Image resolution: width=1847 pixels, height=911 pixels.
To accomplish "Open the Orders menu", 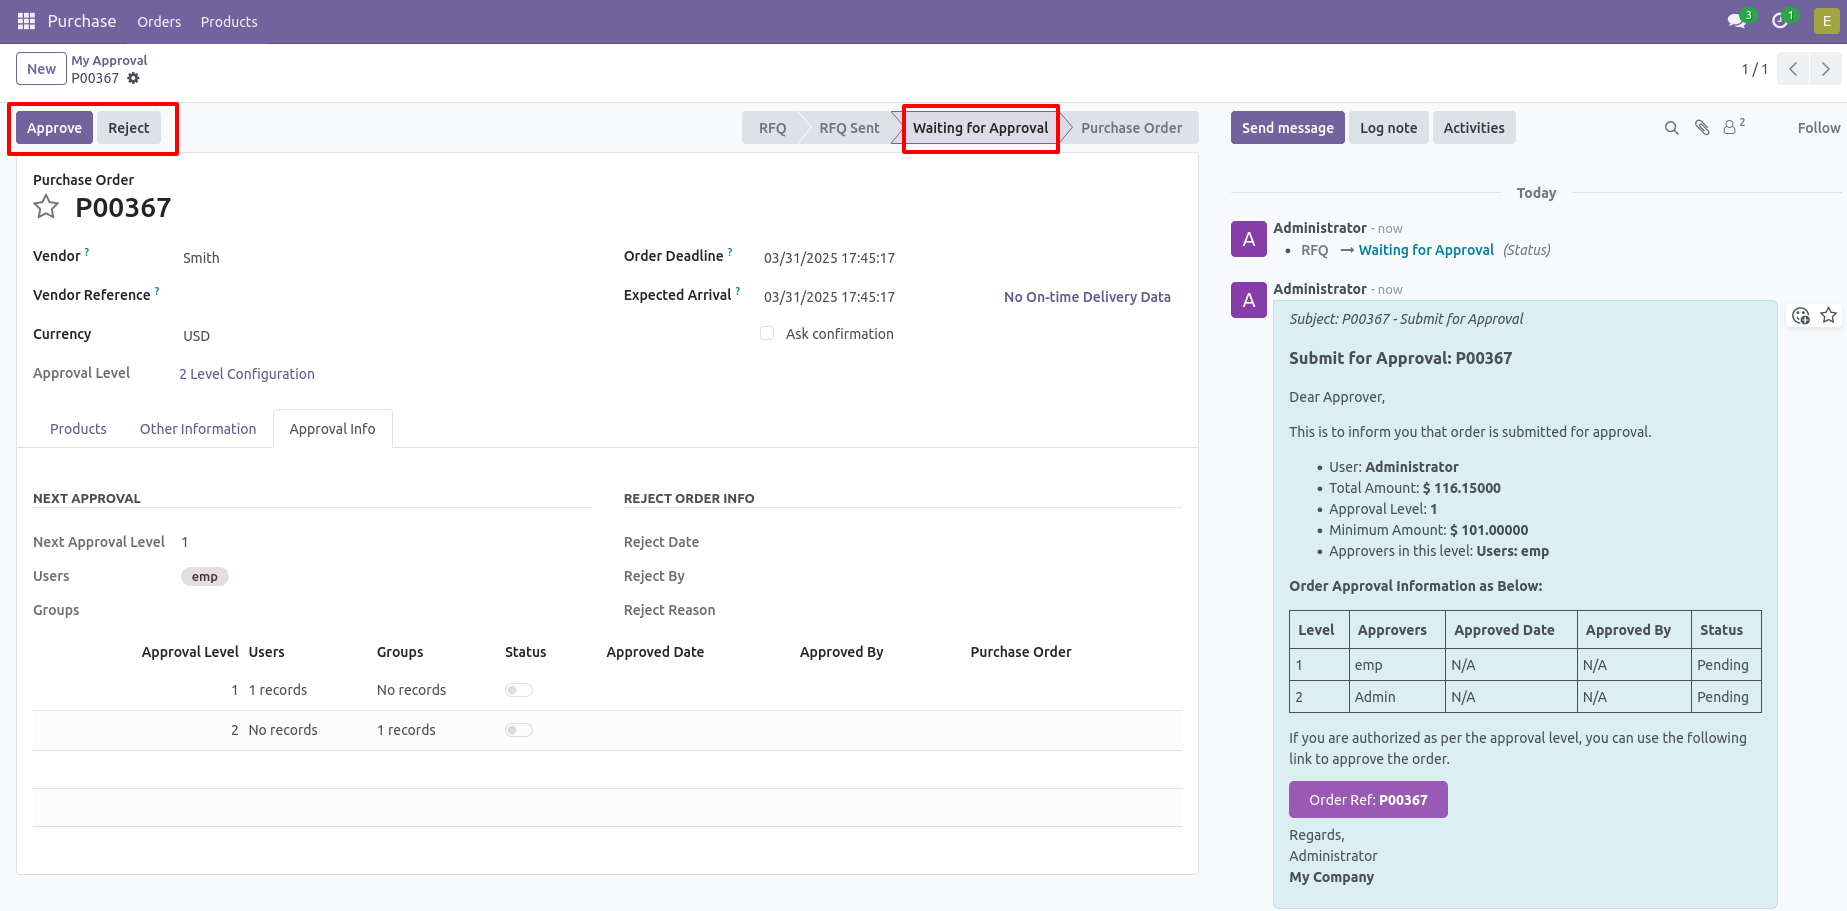I will pyautogui.click(x=159, y=22).
